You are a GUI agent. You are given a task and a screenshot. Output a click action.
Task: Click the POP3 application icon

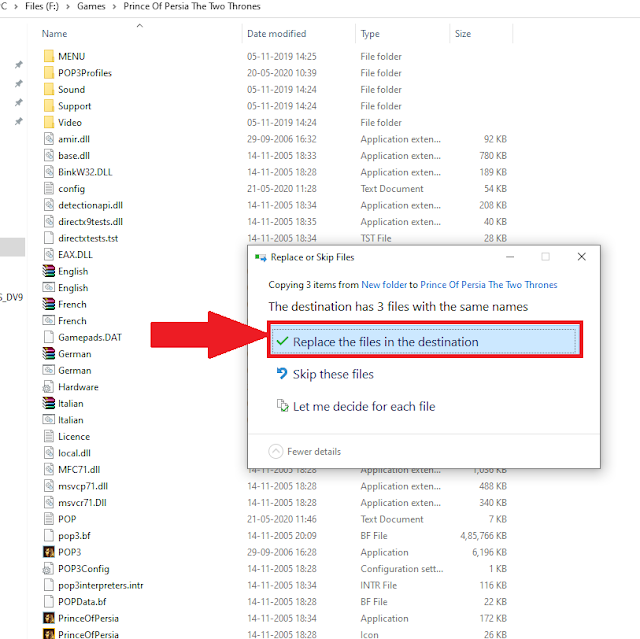(x=49, y=552)
